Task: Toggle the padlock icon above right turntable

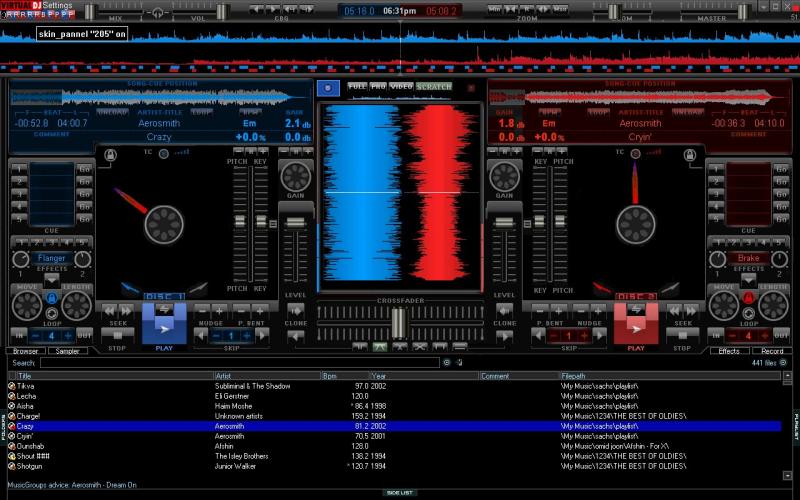Action: pos(690,155)
